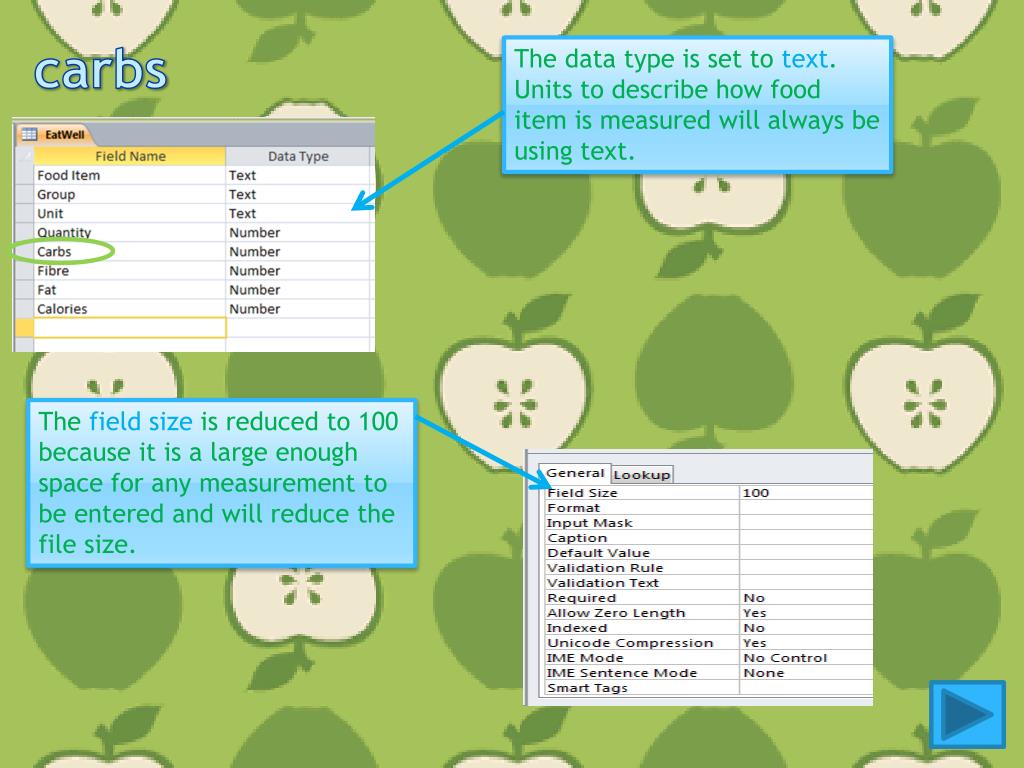Click the Format property value box
The width and height of the screenshot is (1024, 768).
click(806, 507)
